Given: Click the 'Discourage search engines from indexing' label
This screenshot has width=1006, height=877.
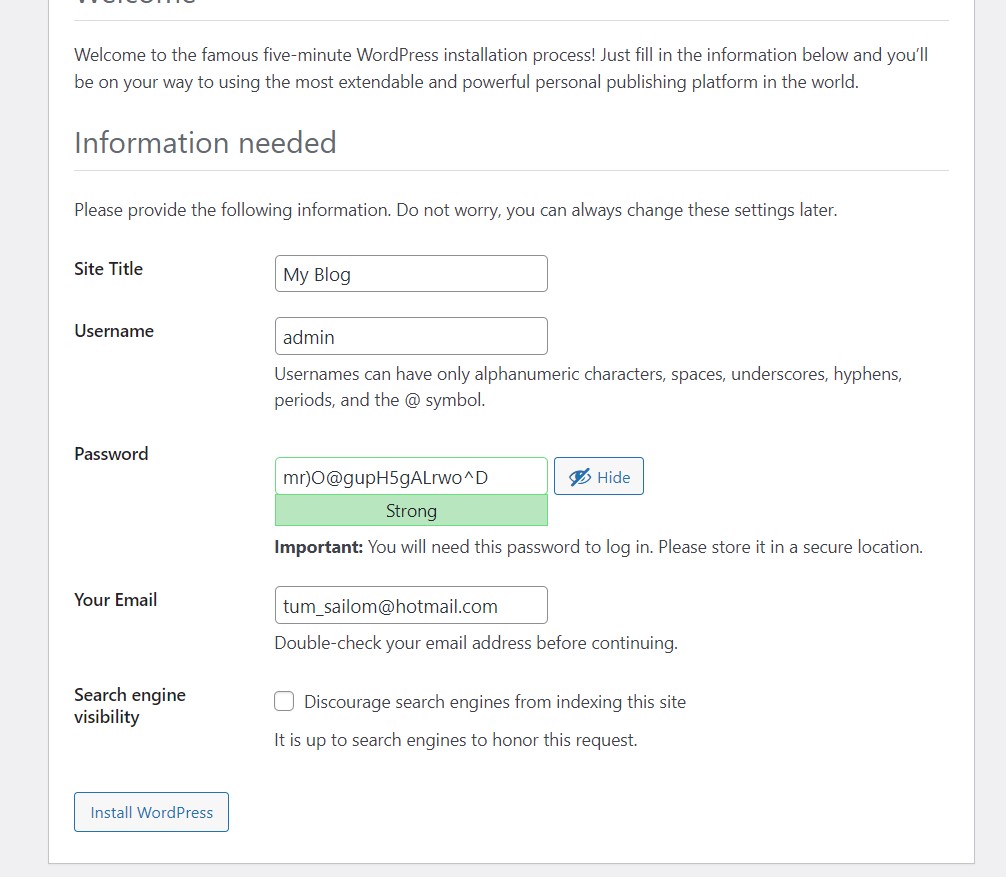Looking at the screenshot, I should [x=495, y=702].
